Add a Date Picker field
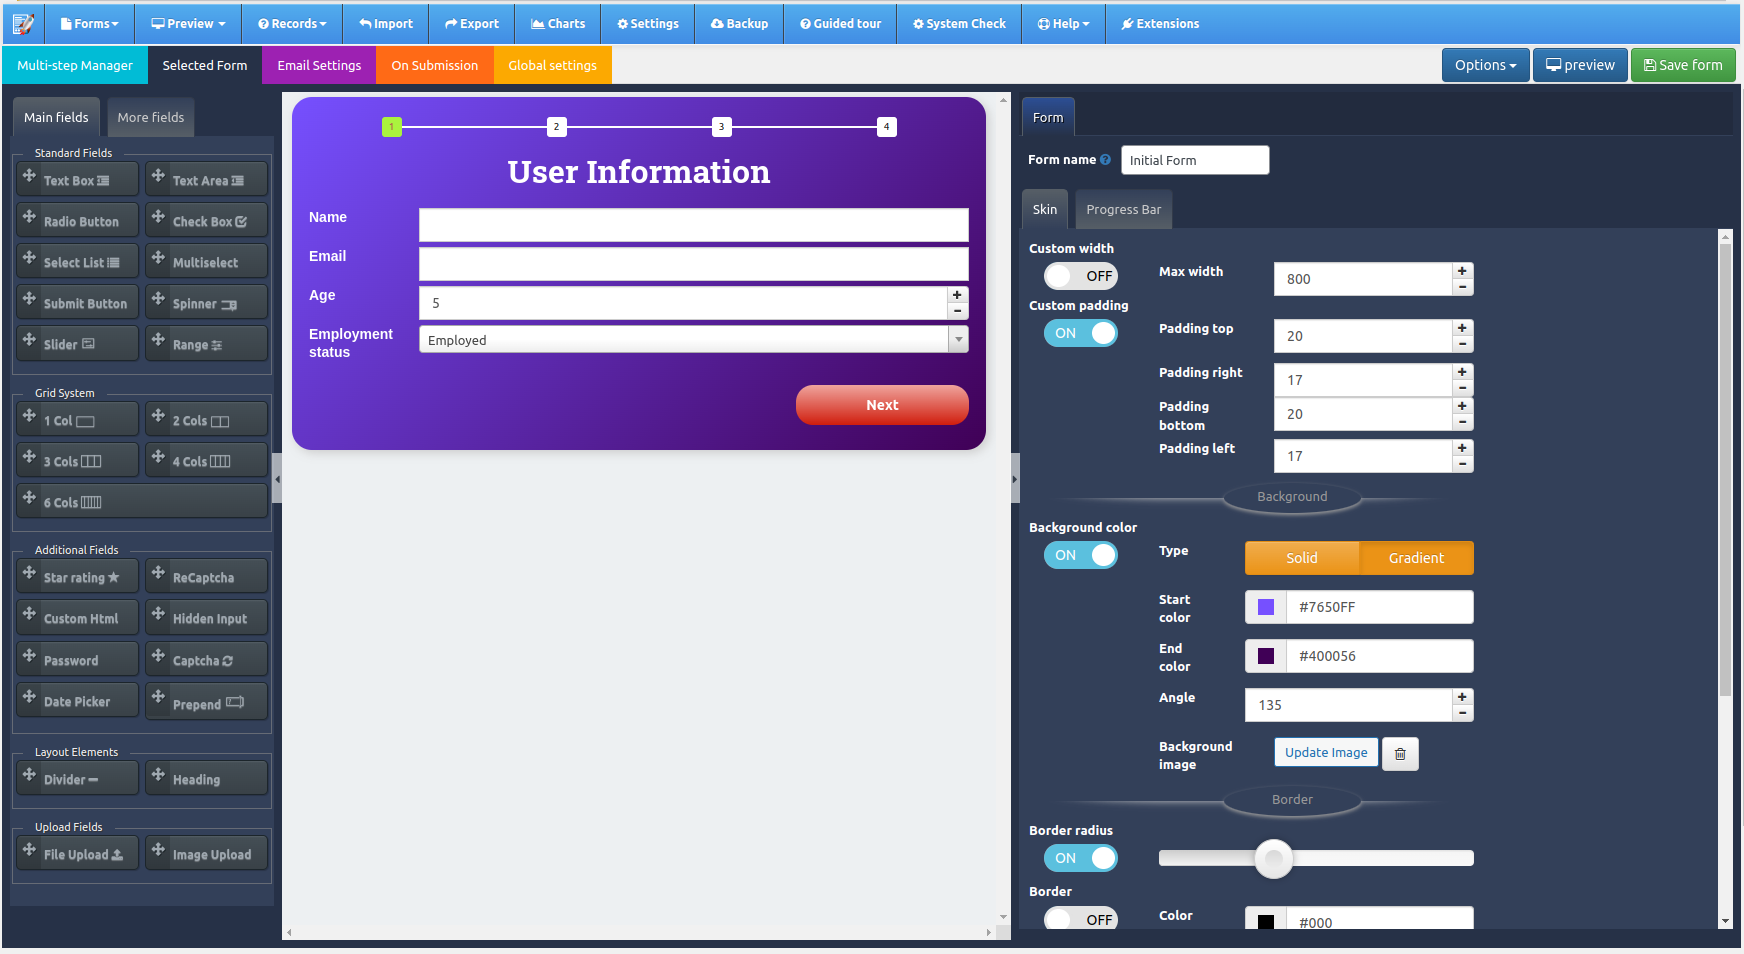The image size is (1744, 954). pos(77,699)
